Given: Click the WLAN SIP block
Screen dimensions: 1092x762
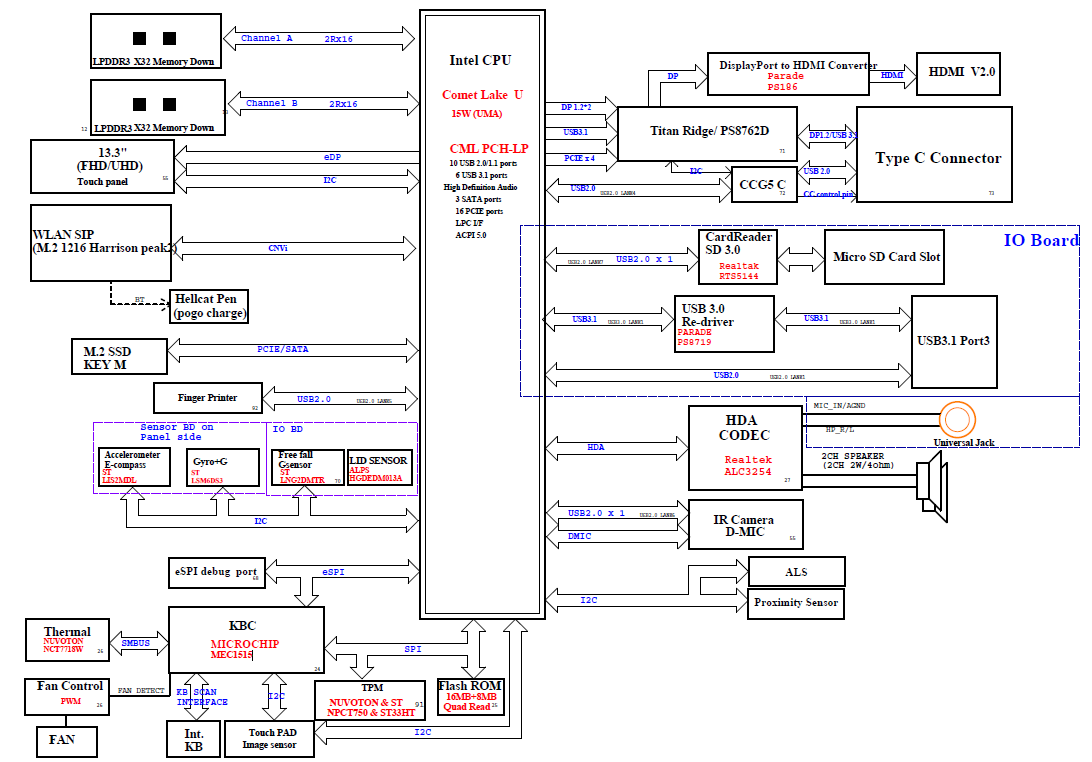Looking at the screenshot, I should [101, 241].
